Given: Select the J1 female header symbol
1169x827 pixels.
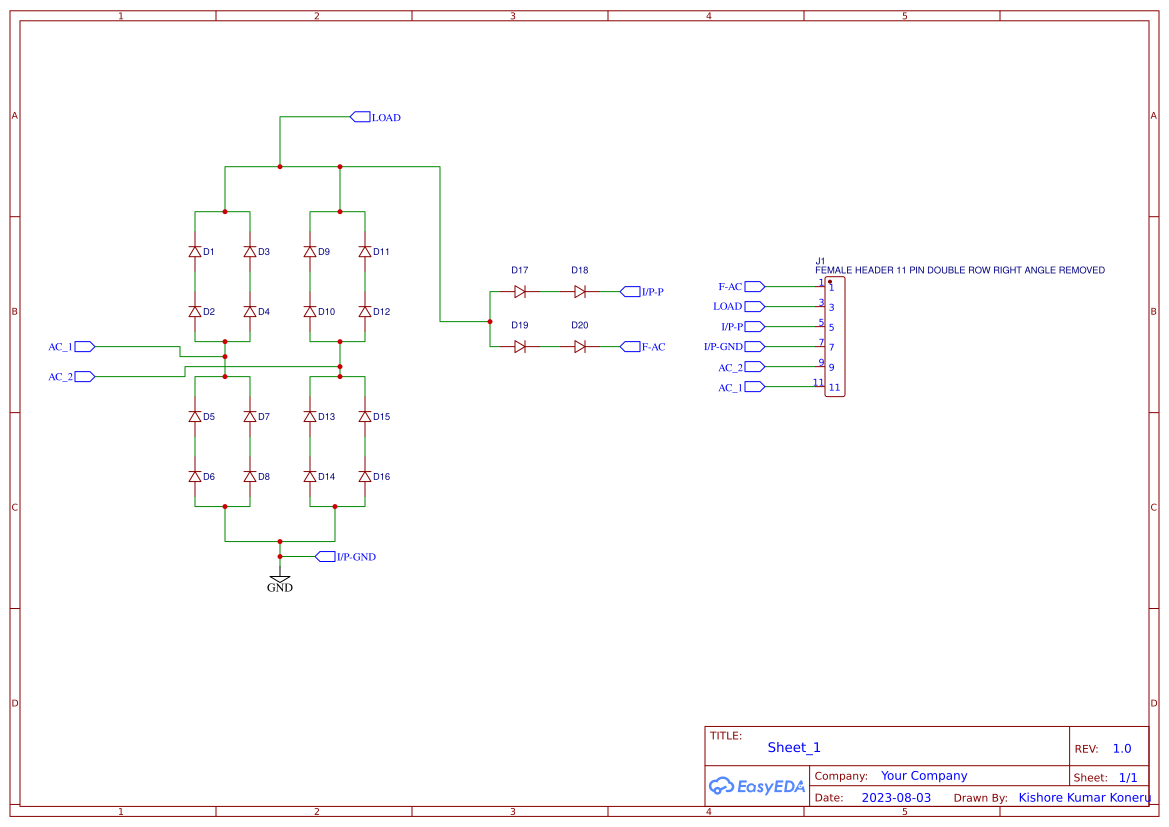Looking at the screenshot, I should click(835, 336).
